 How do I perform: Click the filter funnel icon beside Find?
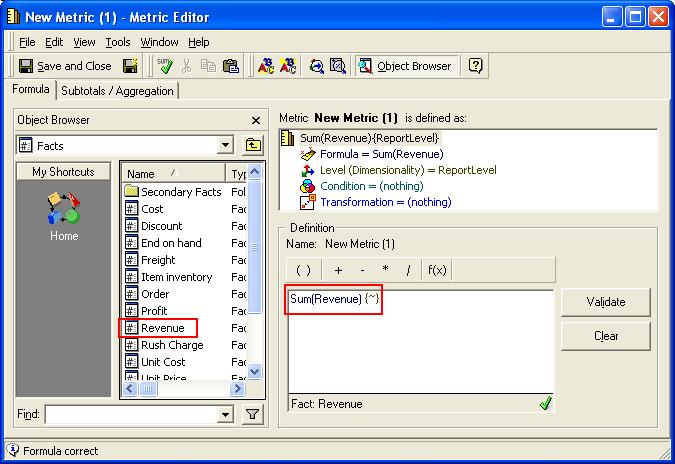[253, 414]
